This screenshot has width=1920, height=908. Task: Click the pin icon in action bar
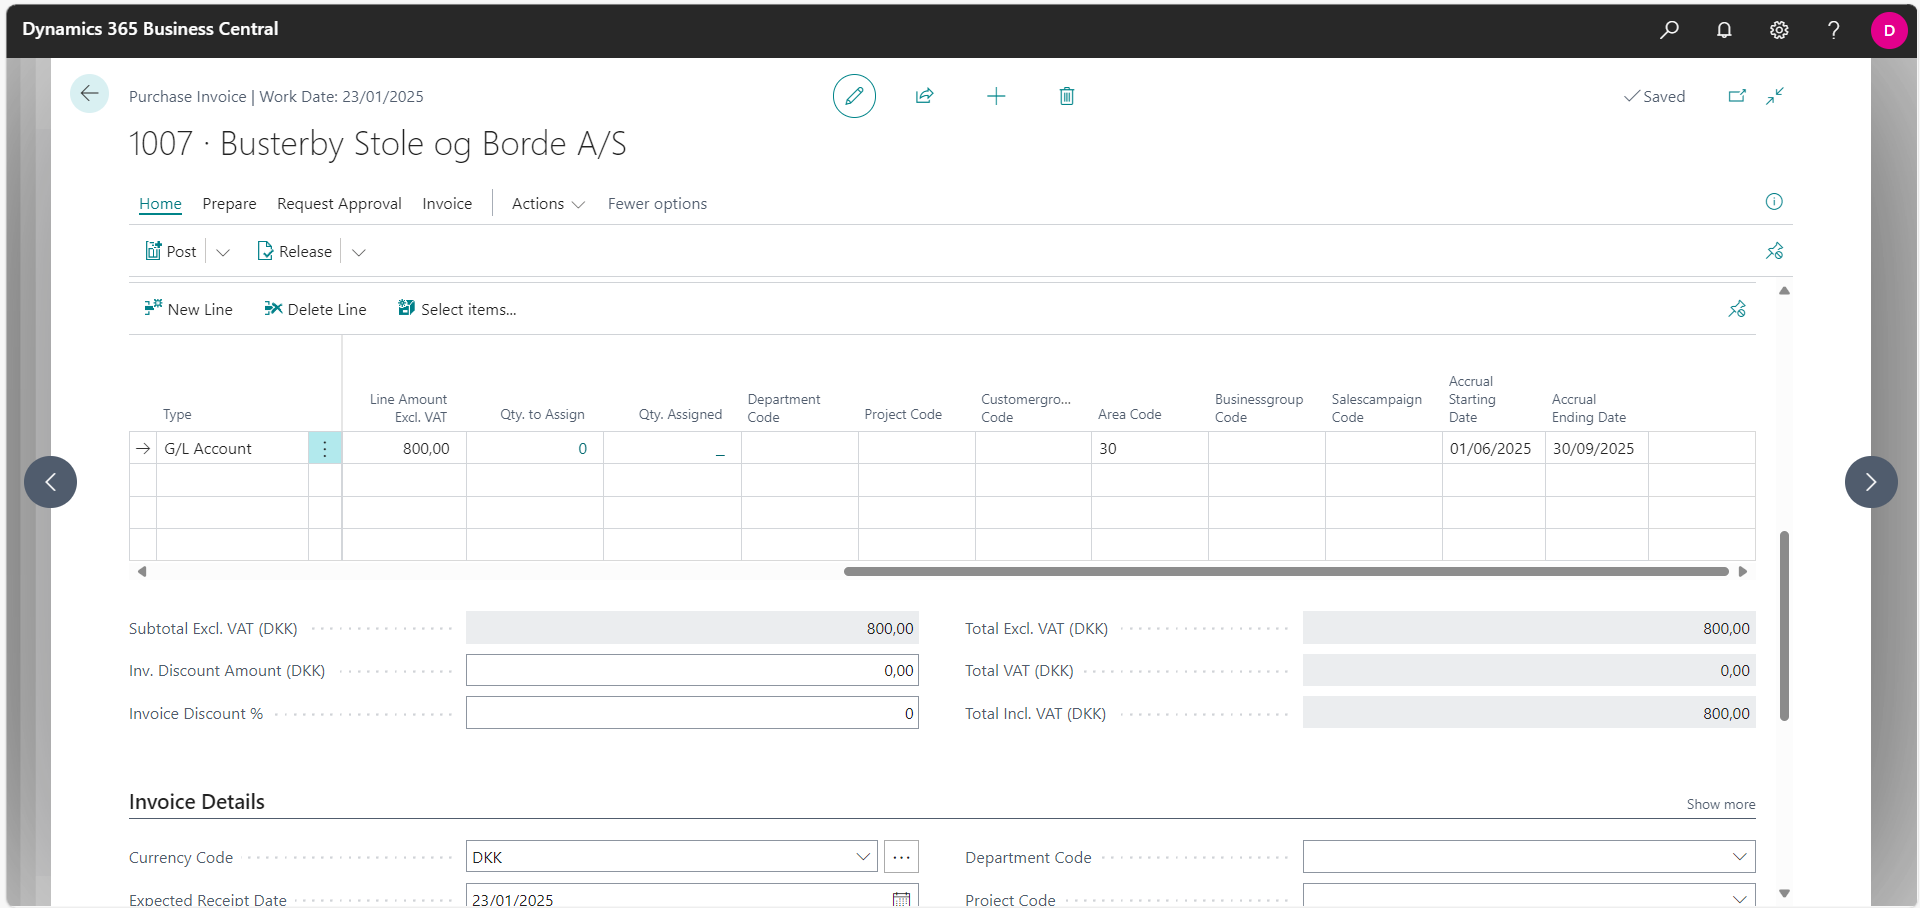coord(1775,251)
